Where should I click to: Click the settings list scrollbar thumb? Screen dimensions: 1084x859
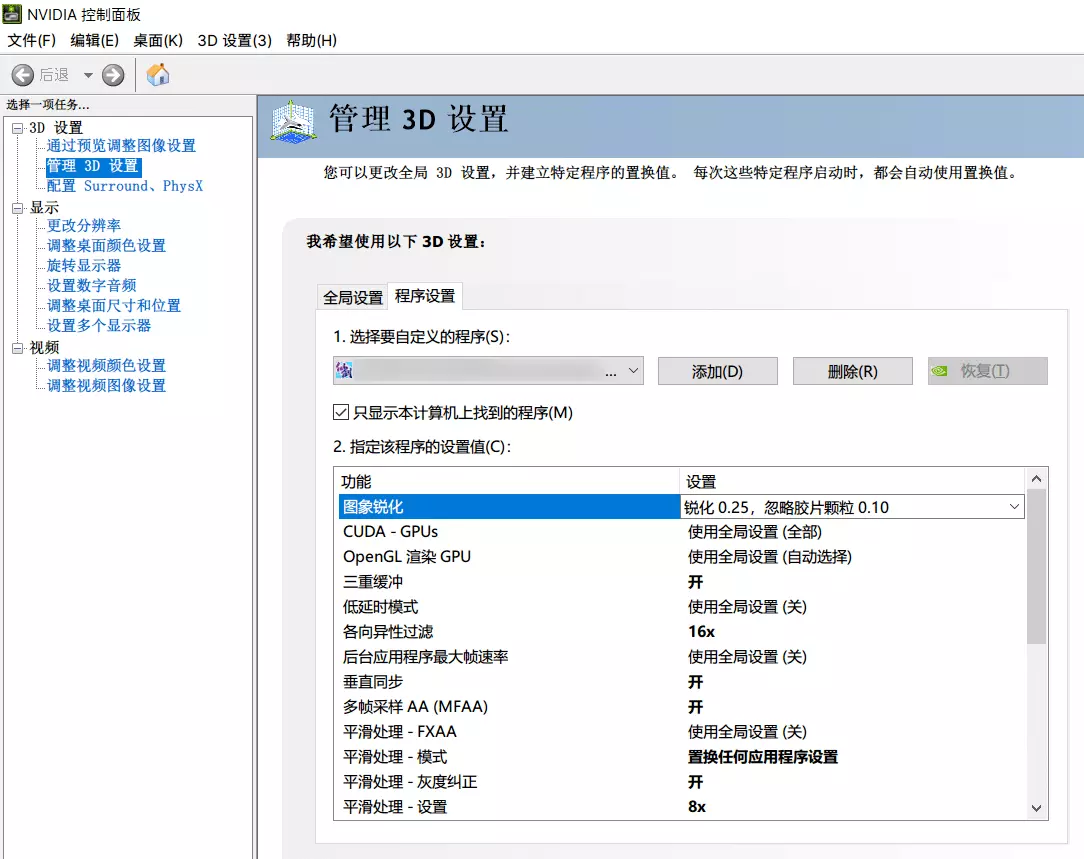pyautogui.click(x=1036, y=566)
